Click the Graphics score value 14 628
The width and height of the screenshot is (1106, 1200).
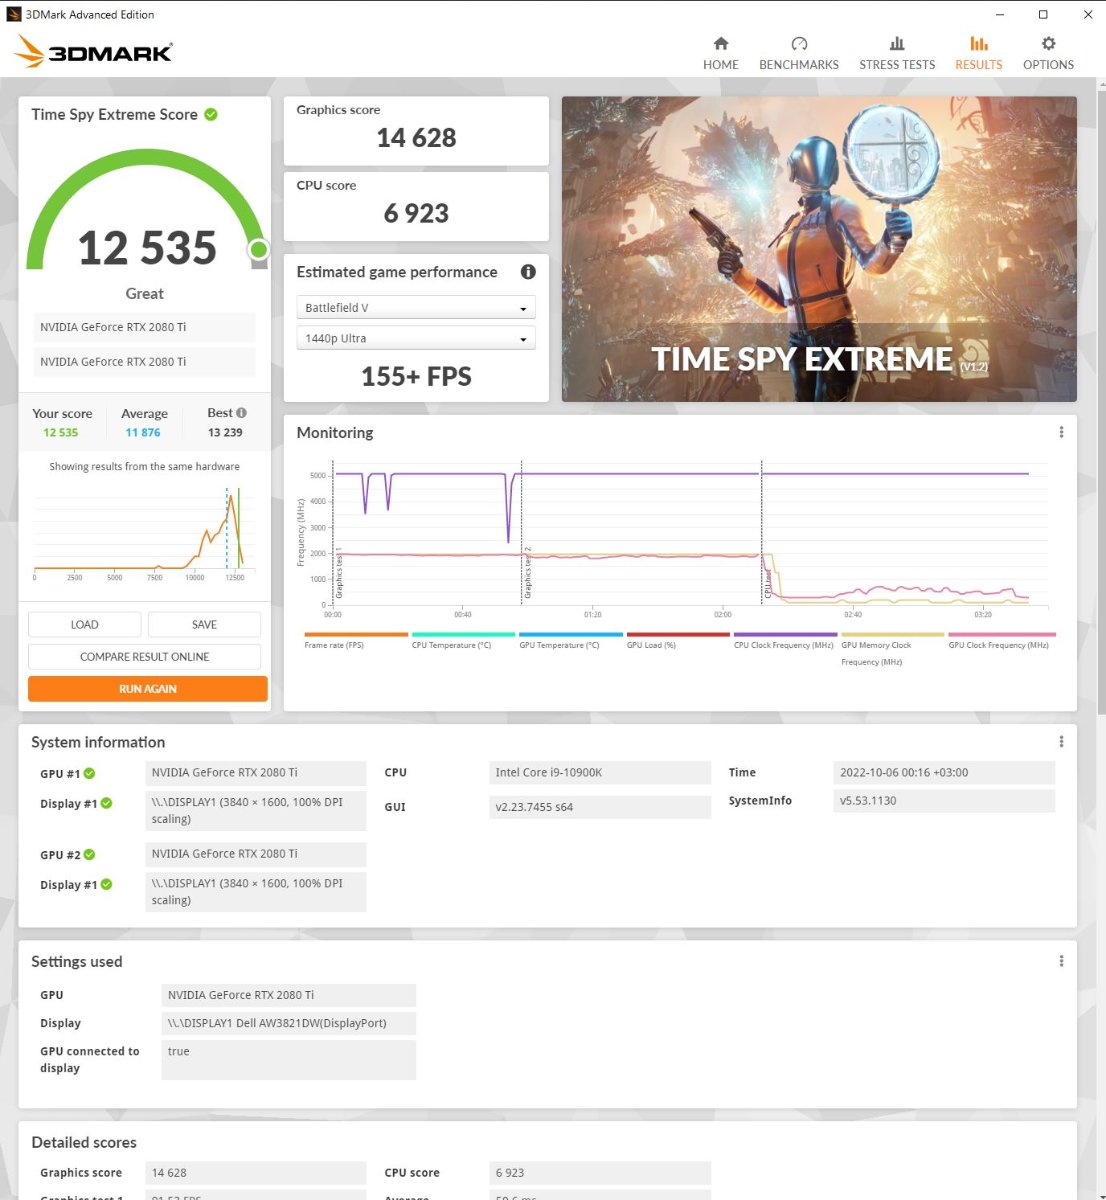click(416, 138)
